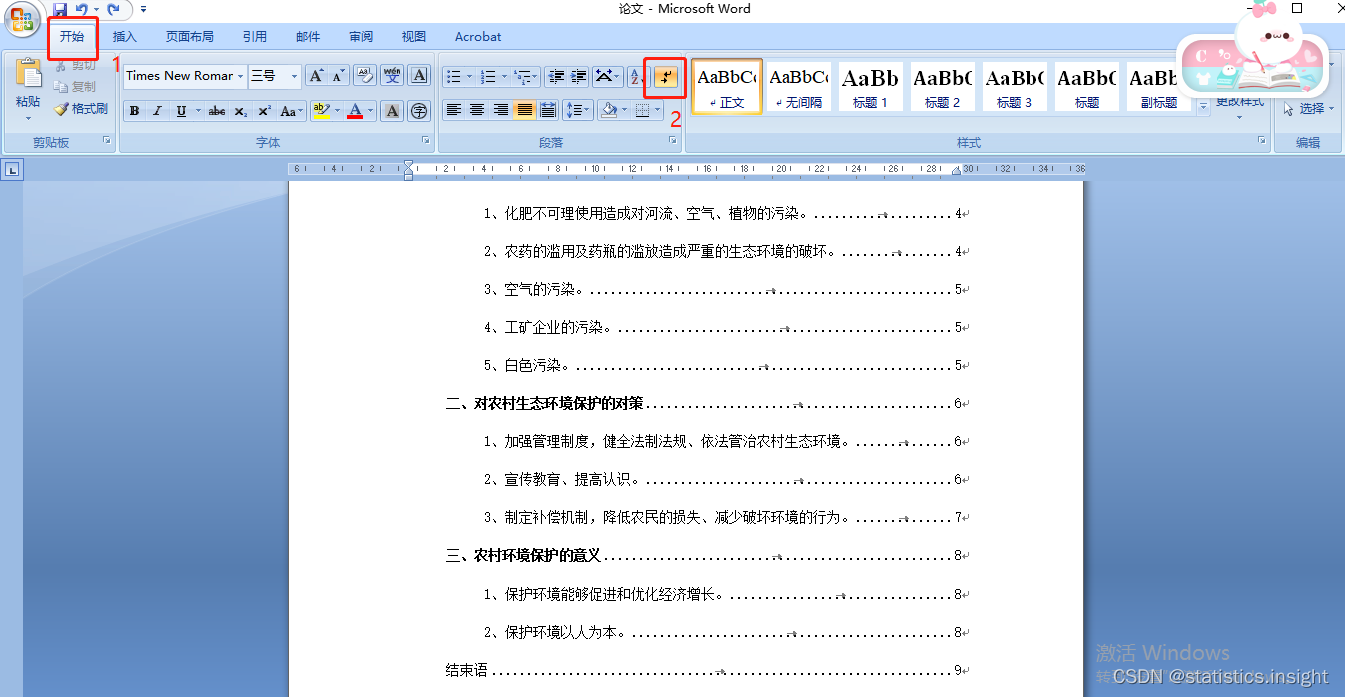Redo the last action
Image resolution: width=1345 pixels, height=697 pixels.
[113, 9]
